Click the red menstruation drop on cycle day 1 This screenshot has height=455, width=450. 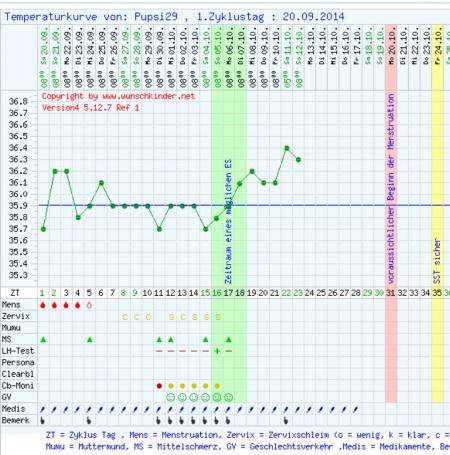43,305
